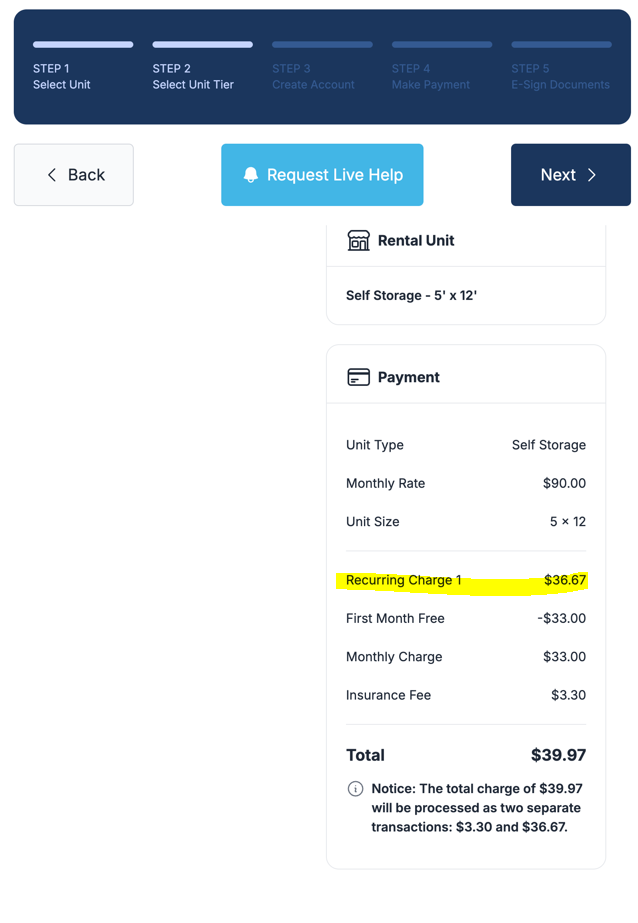This screenshot has width=638, height=923.
Task: Click the left chevron inside the Back button
Action: (51, 174)
